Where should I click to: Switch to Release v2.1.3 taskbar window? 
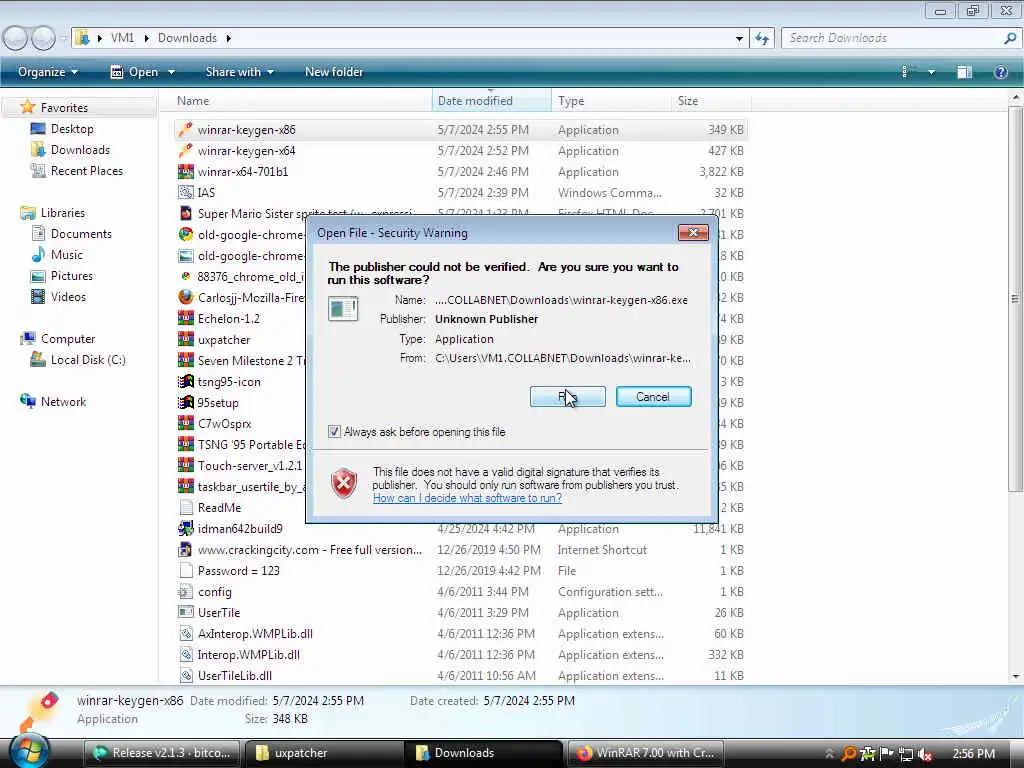(162, 753)
